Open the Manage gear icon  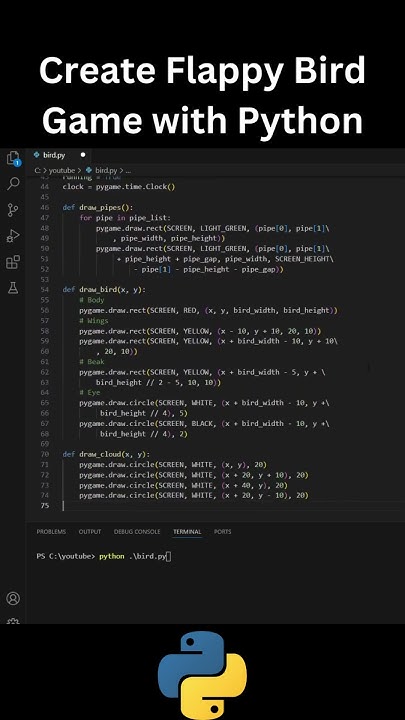tap(13, 621)
